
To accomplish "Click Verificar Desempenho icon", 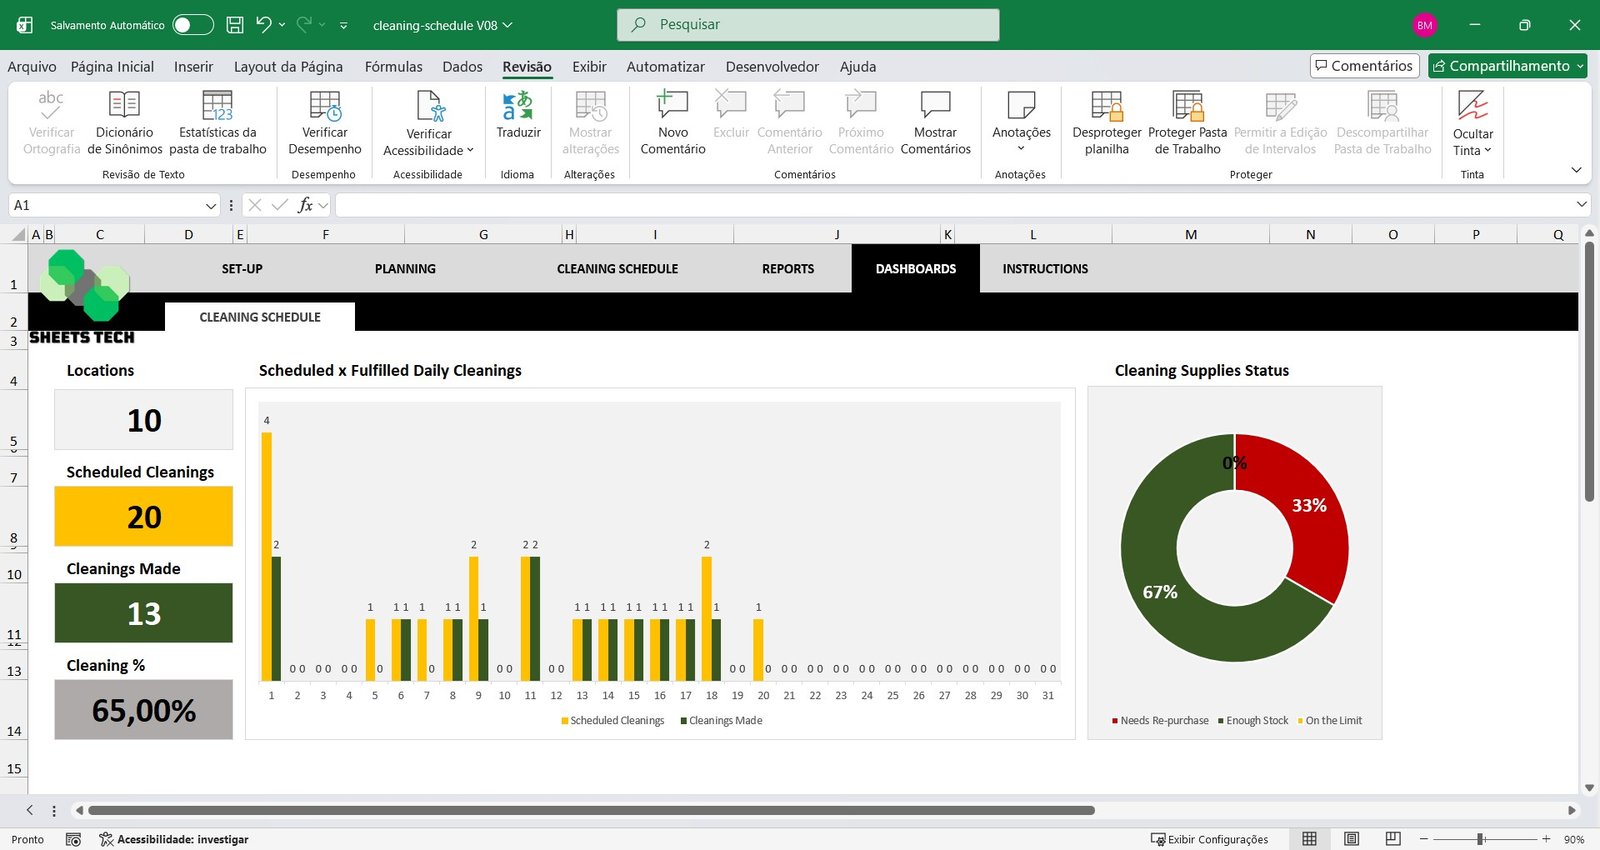I will point(325,106).
